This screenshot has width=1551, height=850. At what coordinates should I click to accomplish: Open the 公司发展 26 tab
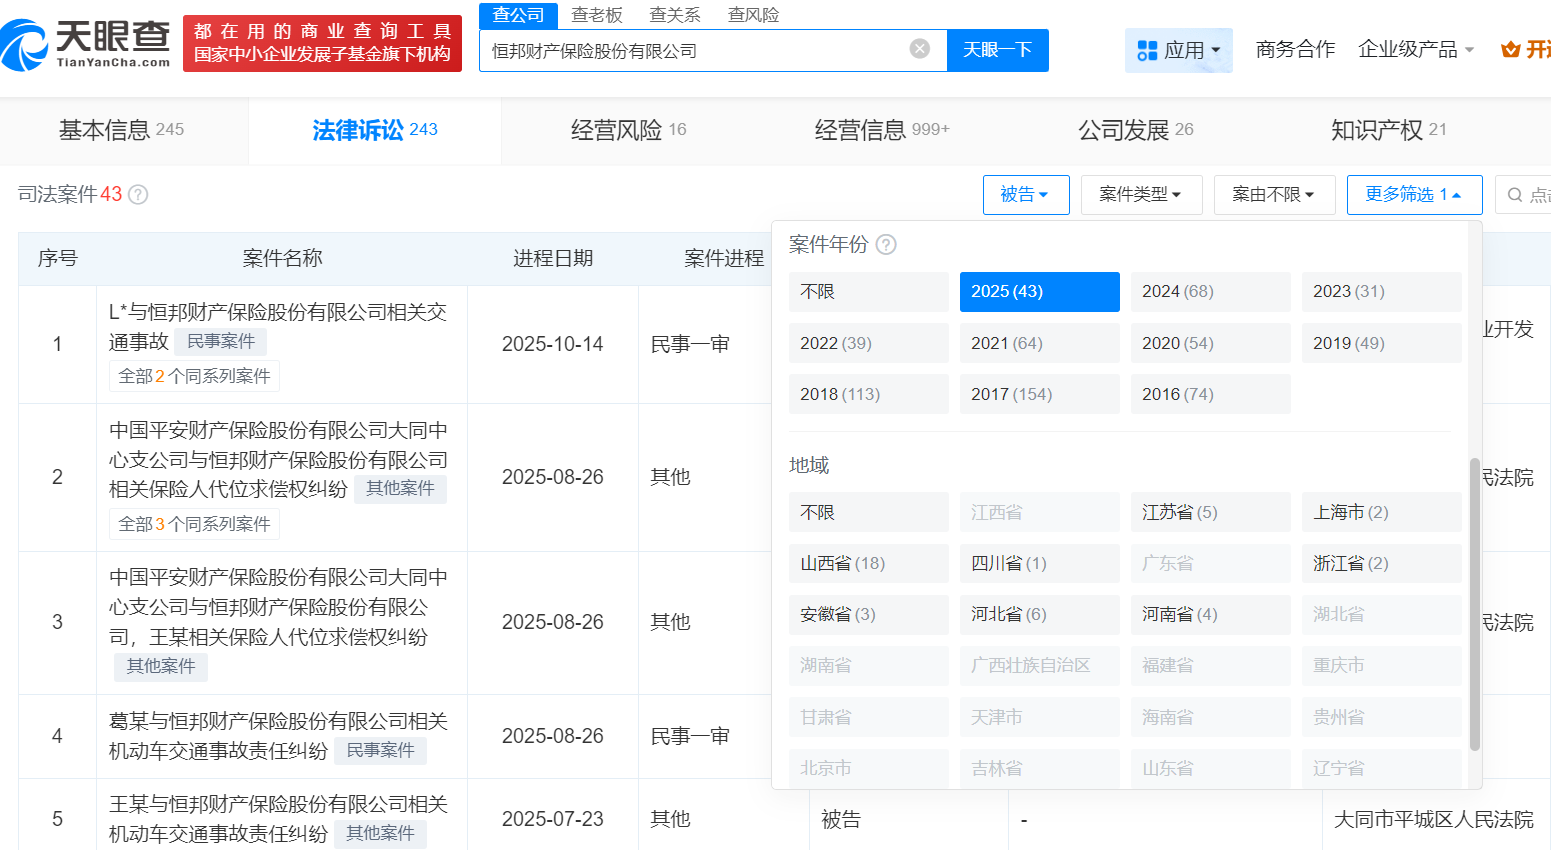pyautogui.click(x=1136, y=130)
